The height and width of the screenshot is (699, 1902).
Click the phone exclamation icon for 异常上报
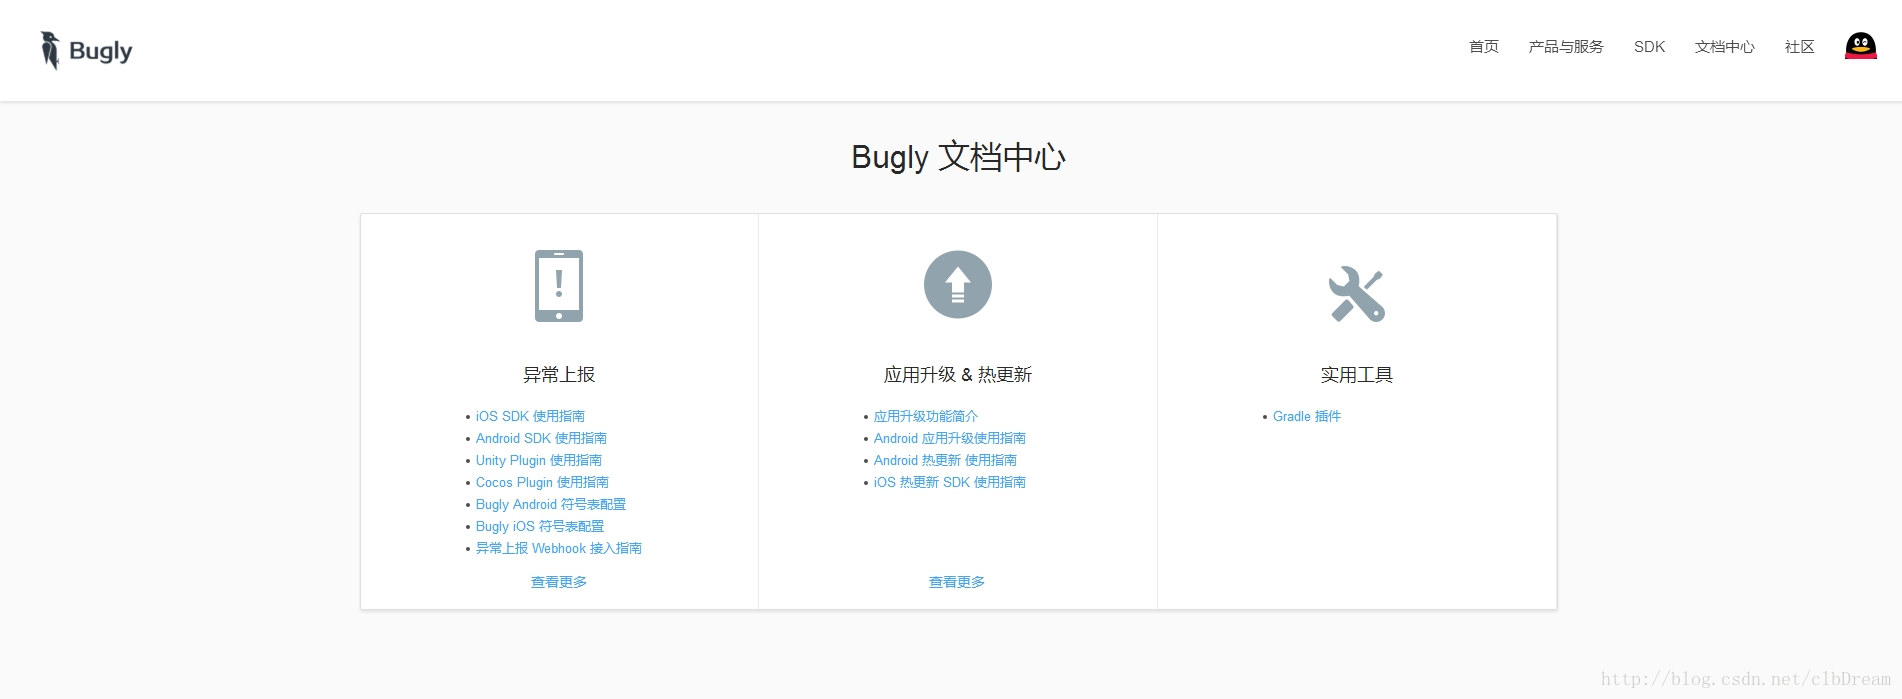click(x=558, y=286)
